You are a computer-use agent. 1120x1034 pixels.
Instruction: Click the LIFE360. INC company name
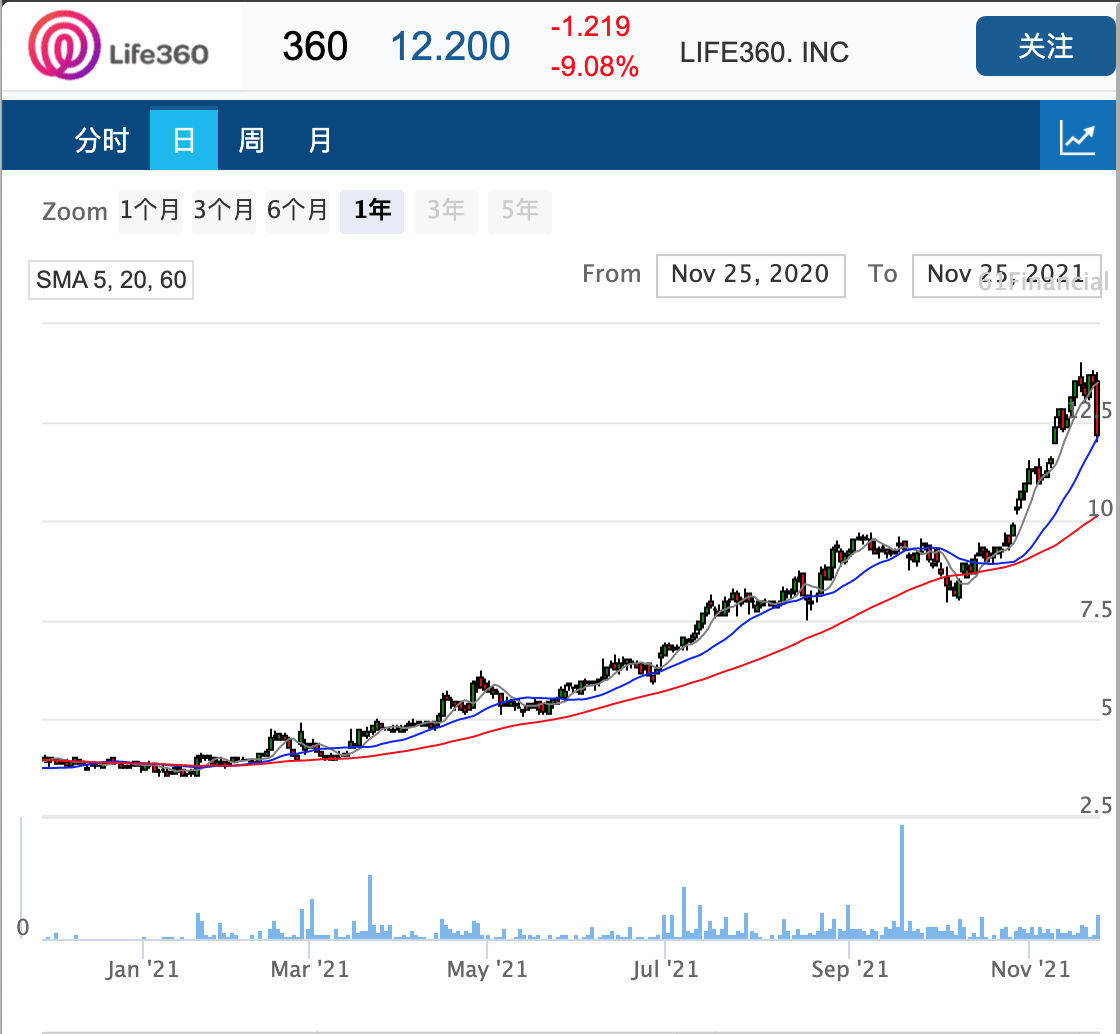[766, 50]
